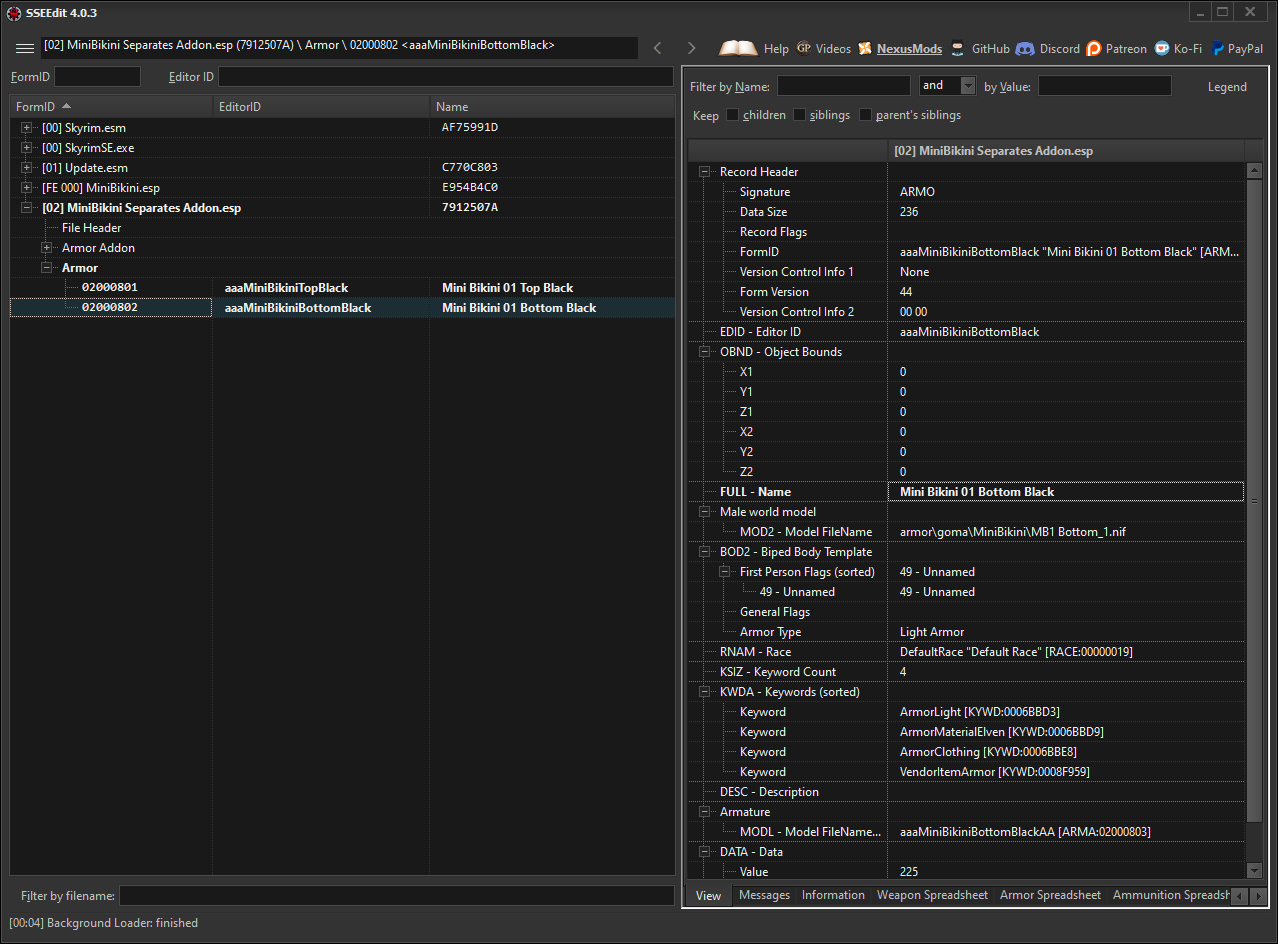
Task: Open the 'and' filter operator dropdown
Action: tap(967, 86)
